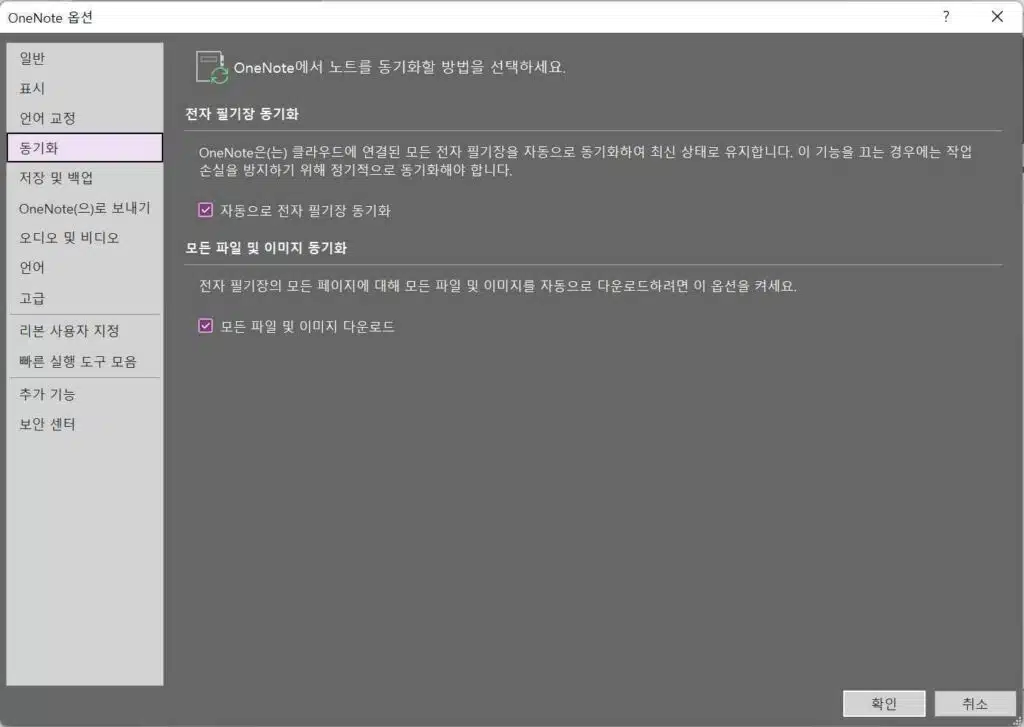Click the 전자 필기장 동기화 section heading
The image size is (1024, 727).
click(242, 114)
